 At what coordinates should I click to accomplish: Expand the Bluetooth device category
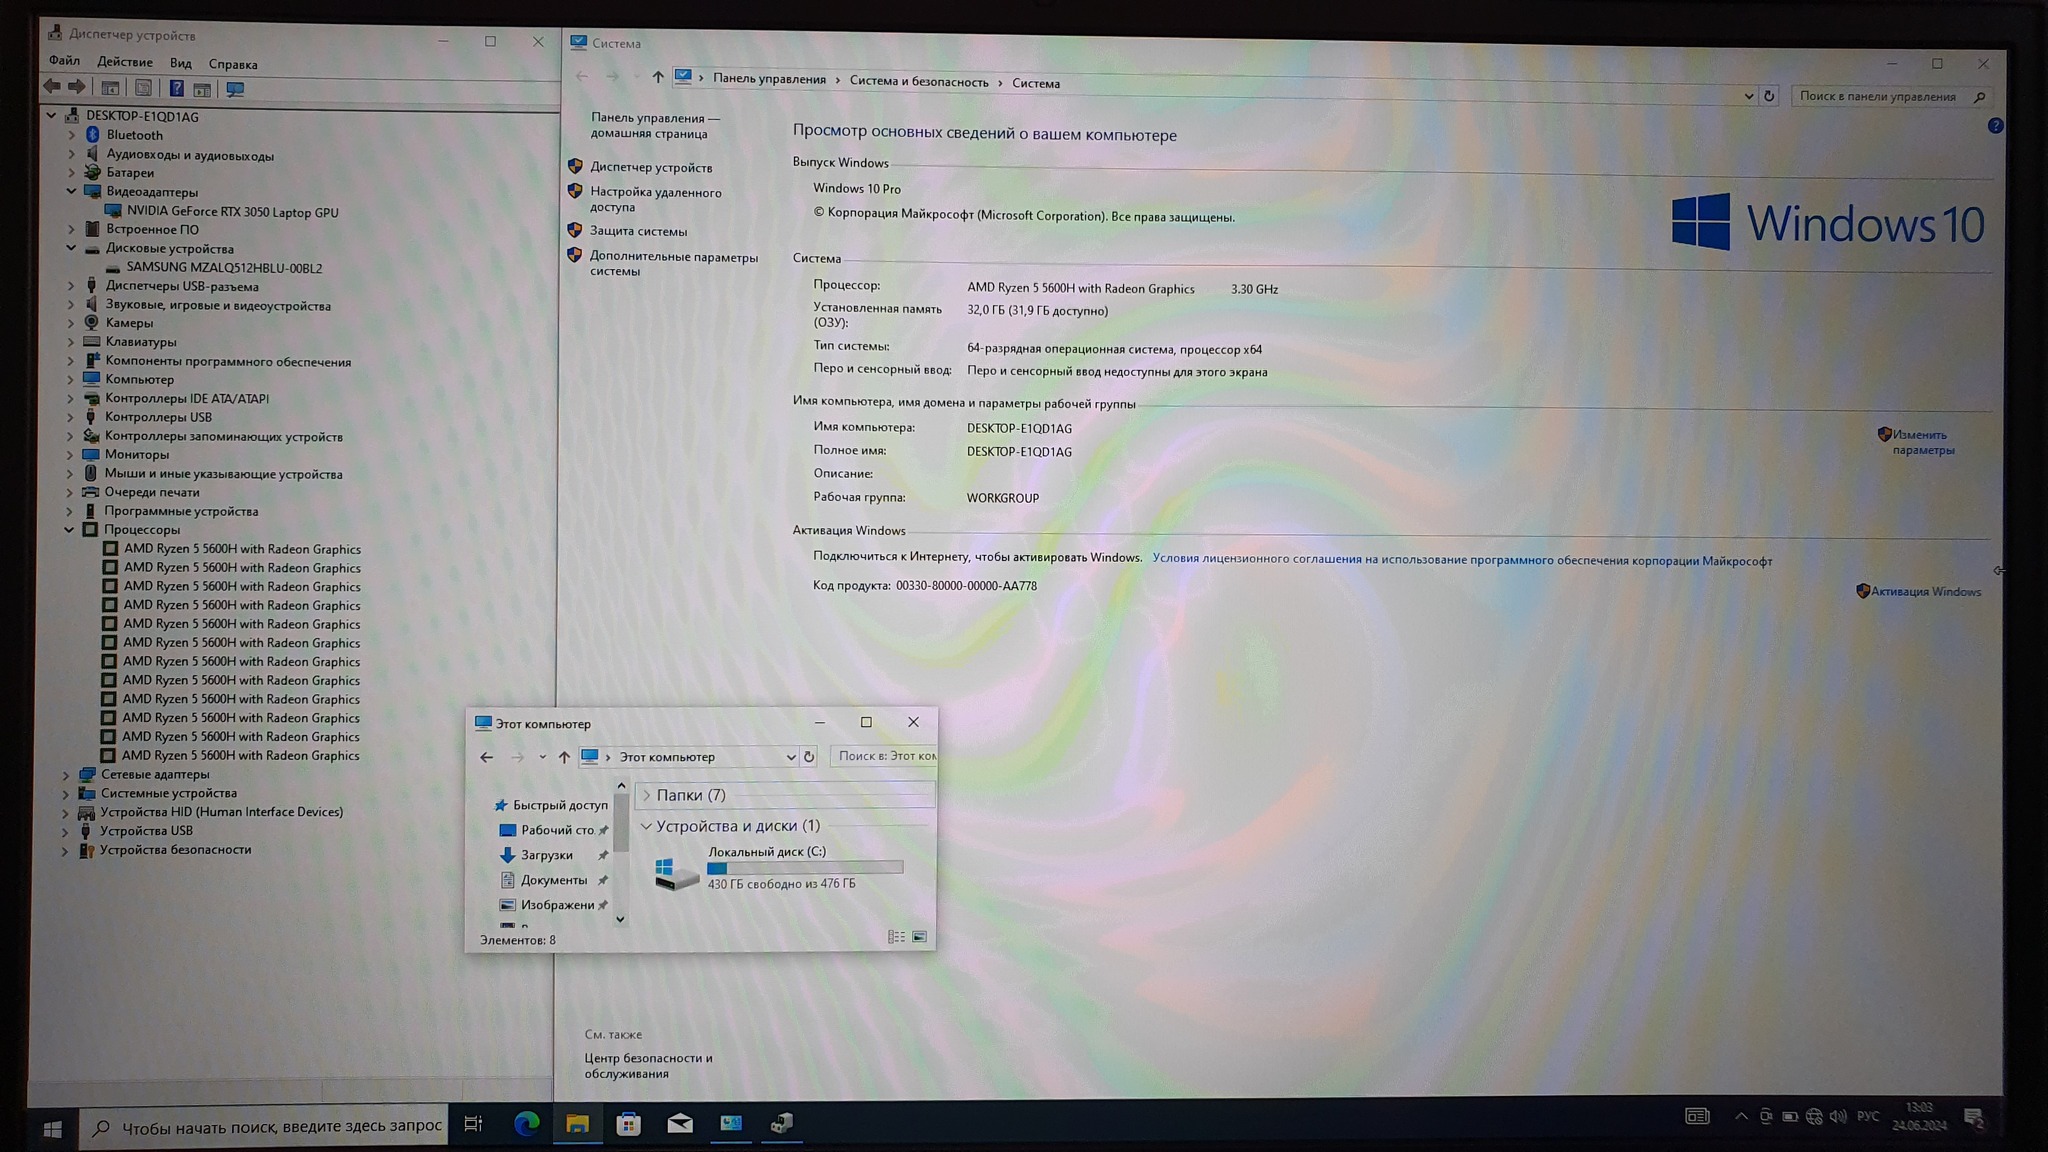tap(72, 135)
